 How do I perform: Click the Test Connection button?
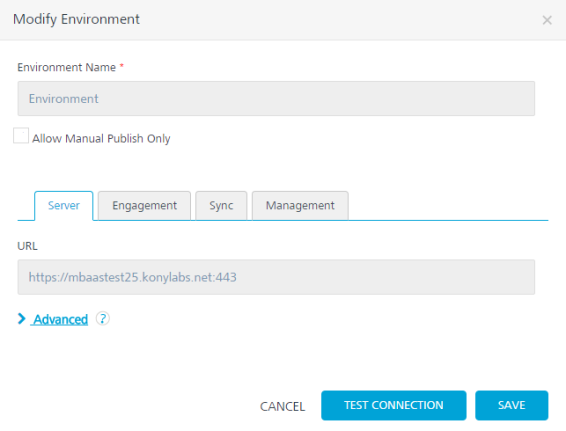(393, 405)
